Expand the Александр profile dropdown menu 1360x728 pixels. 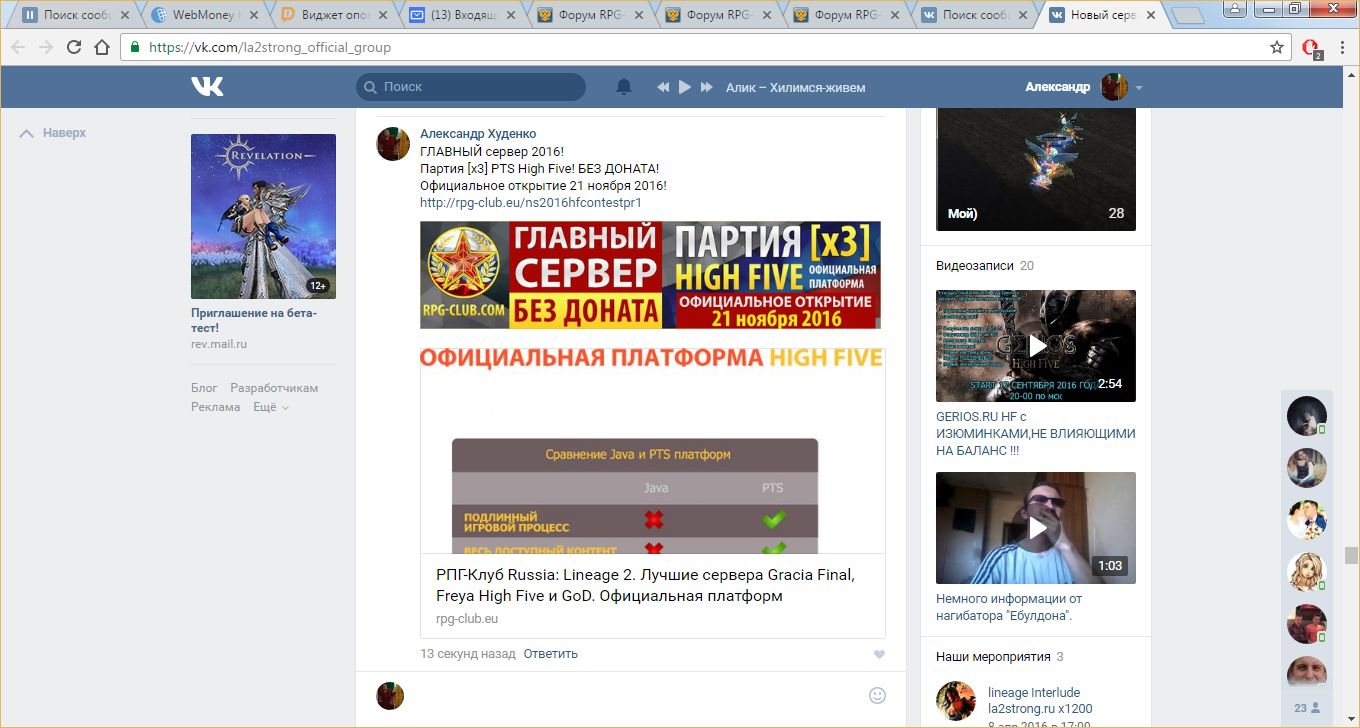pos(1138,88)
